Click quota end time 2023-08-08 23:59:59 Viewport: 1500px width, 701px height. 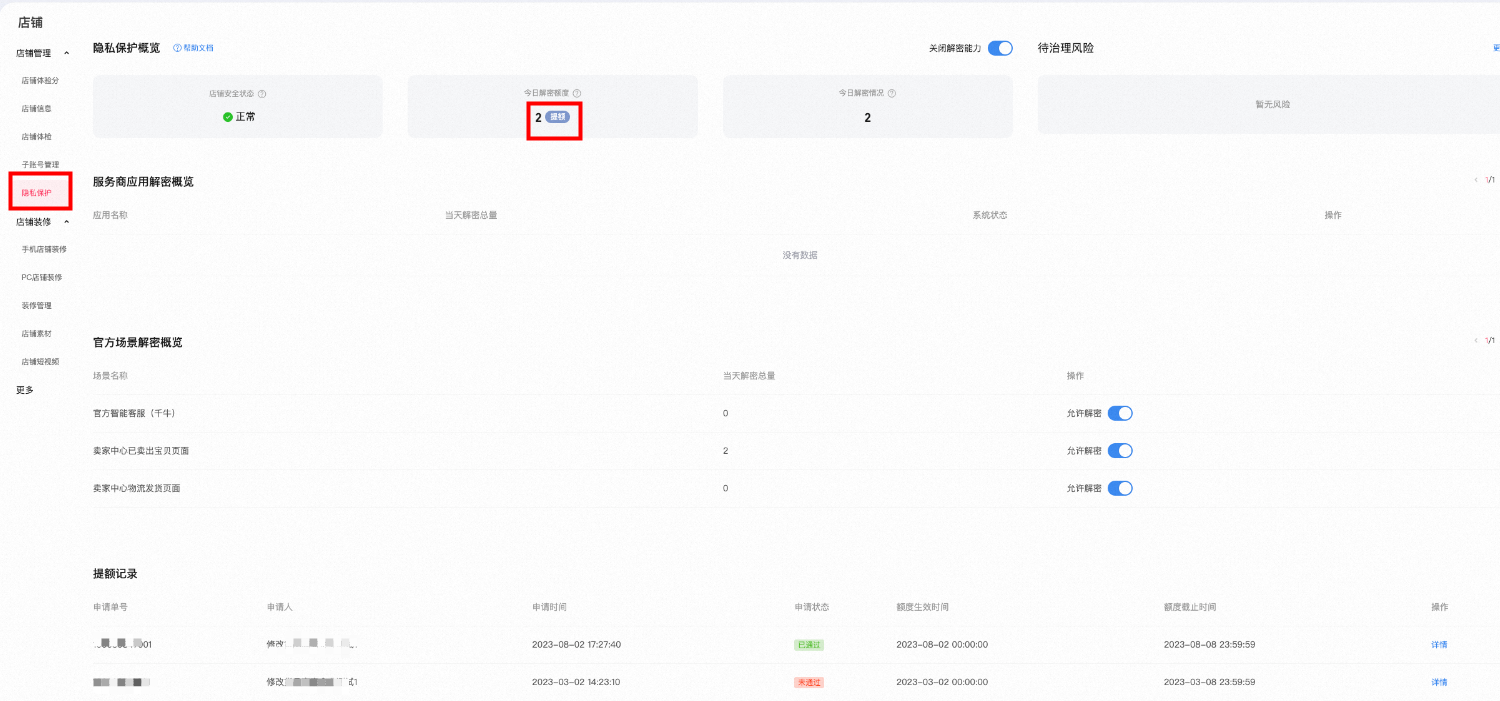click(x=1209, y=645)
